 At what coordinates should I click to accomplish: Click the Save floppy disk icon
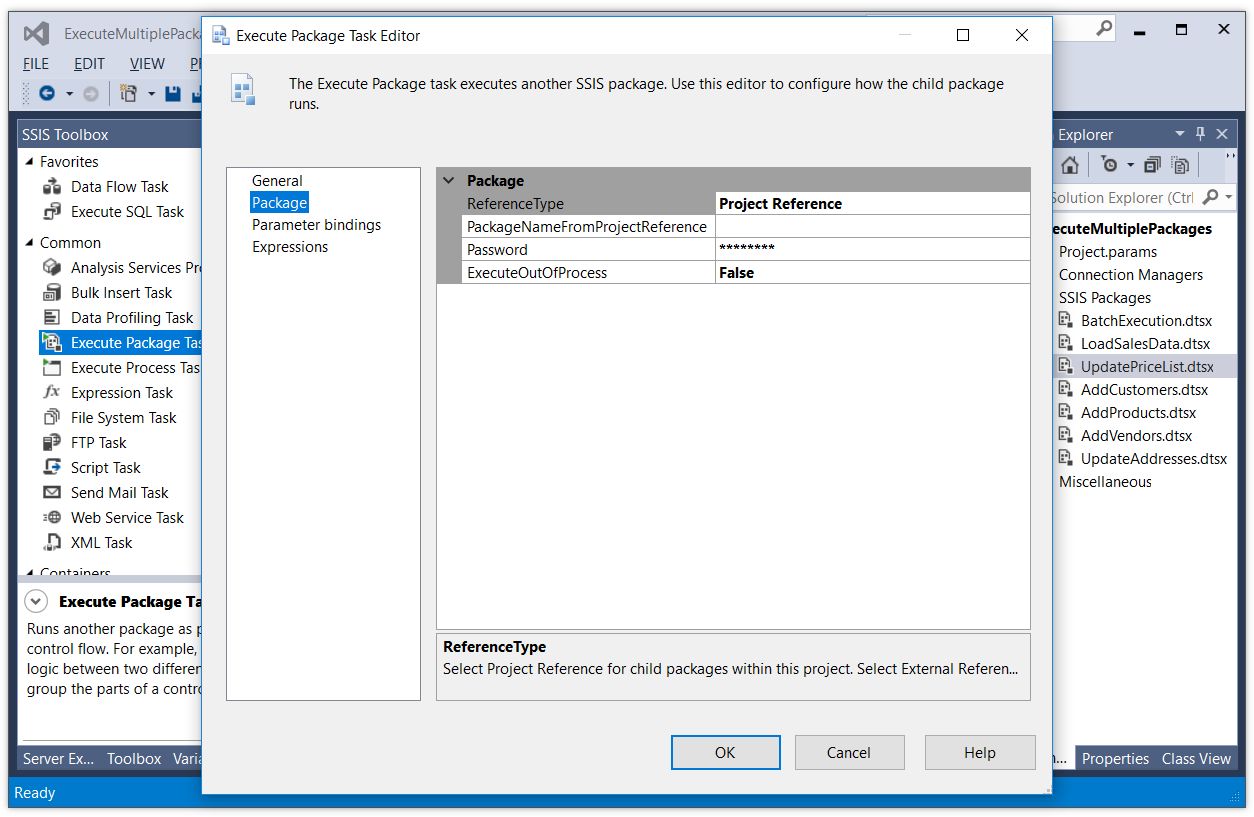172,93
